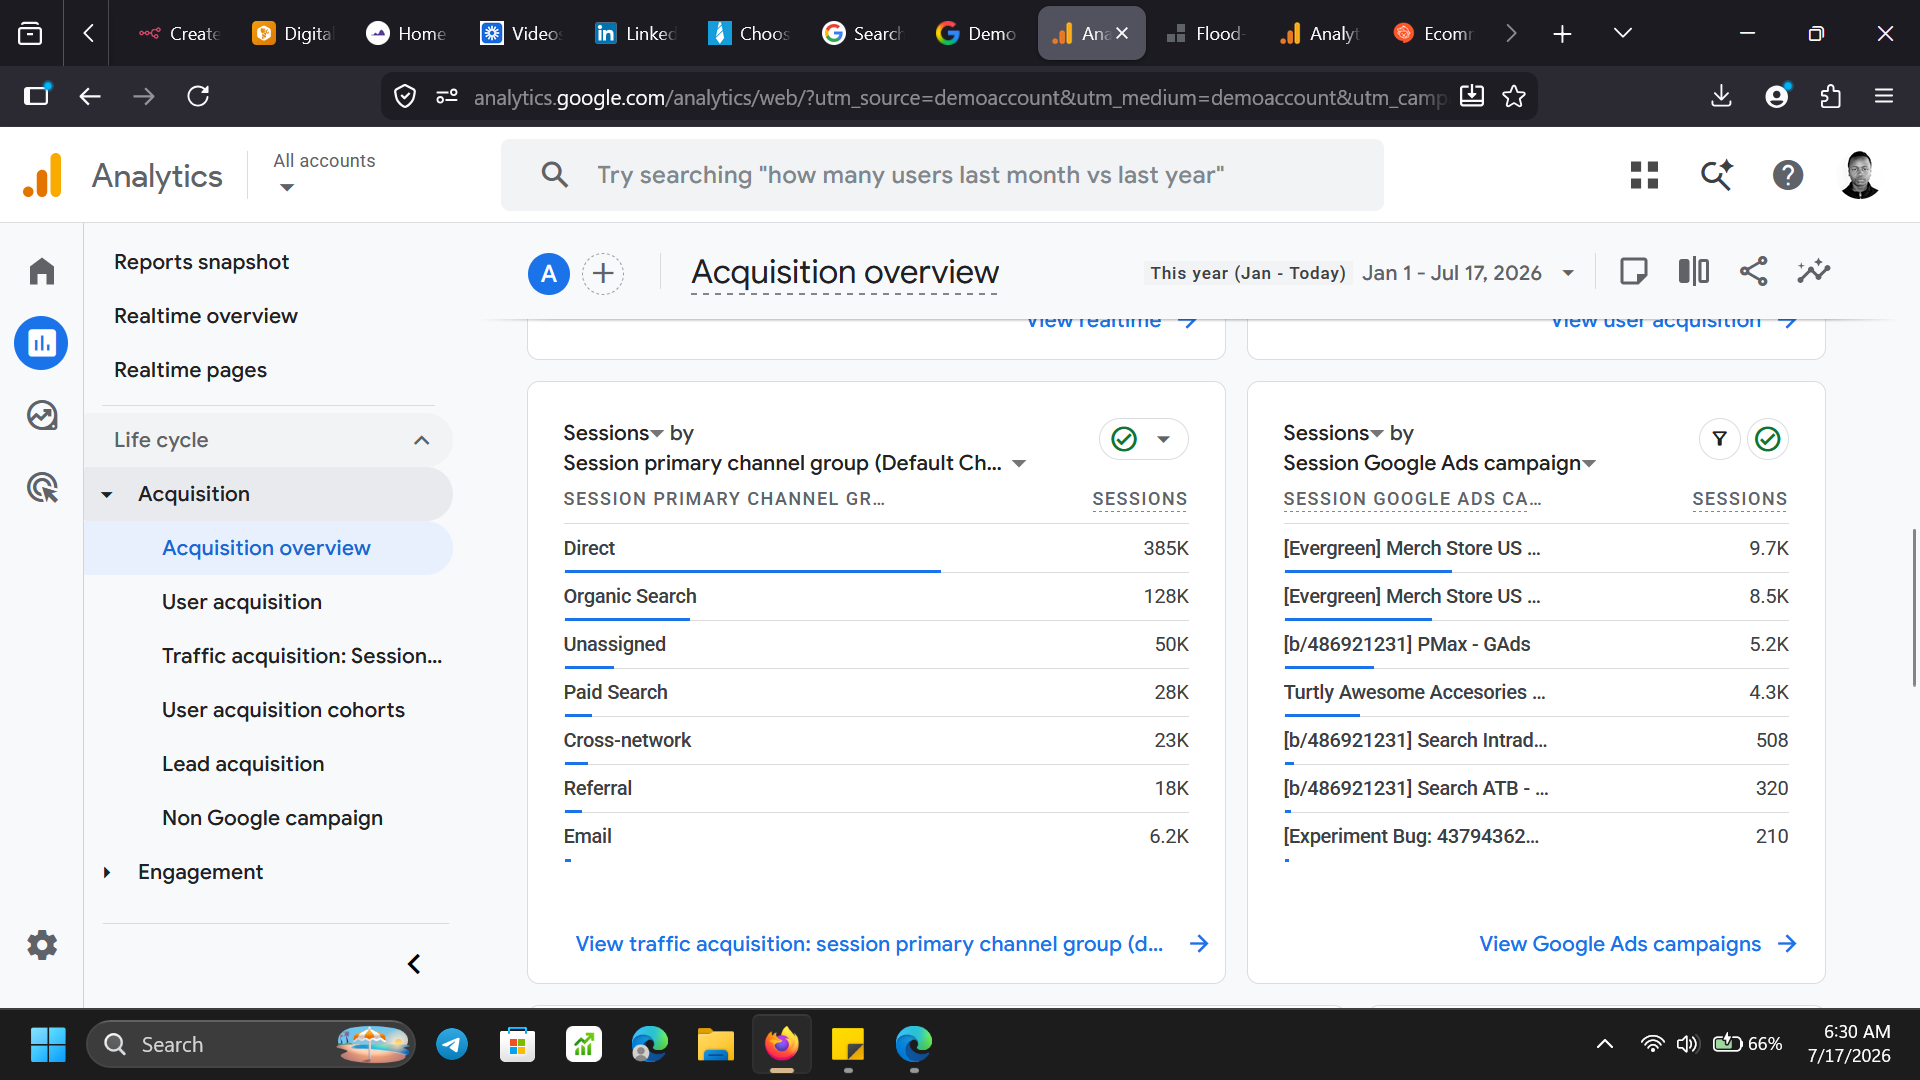Image resolution: width=1920 pixels, height=1080 pixels.
Task: Click the Analytics search input field
Action: [942, 175]
